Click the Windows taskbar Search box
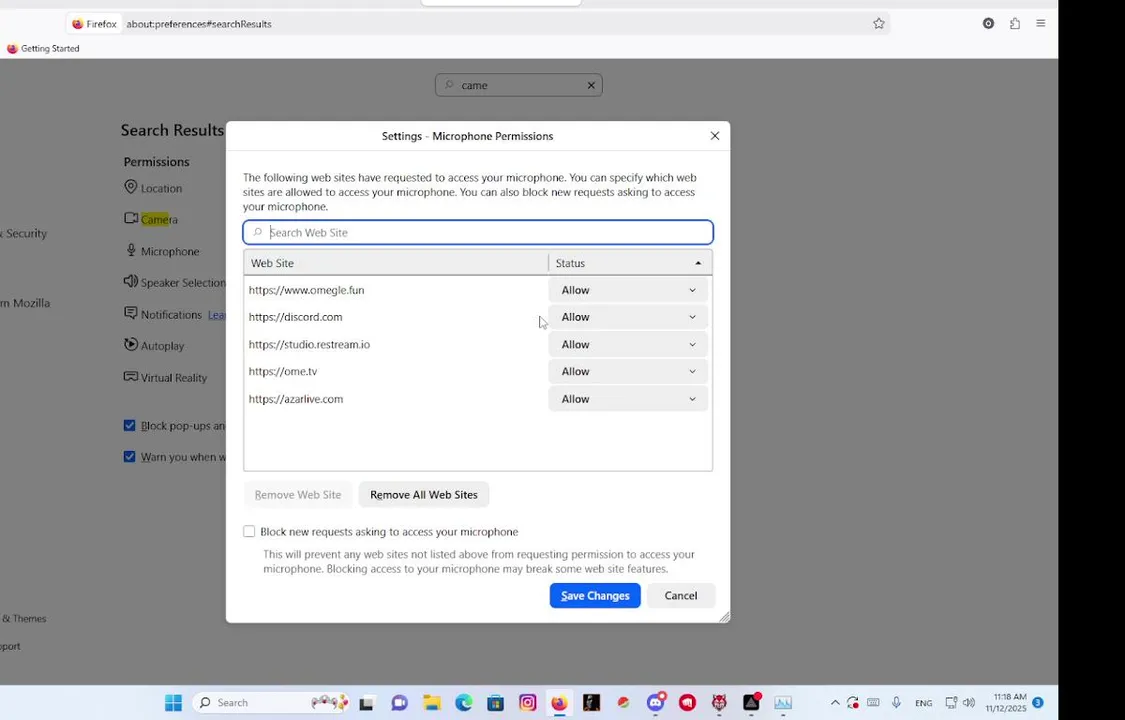1125x720 pixels. pos(271,703)
